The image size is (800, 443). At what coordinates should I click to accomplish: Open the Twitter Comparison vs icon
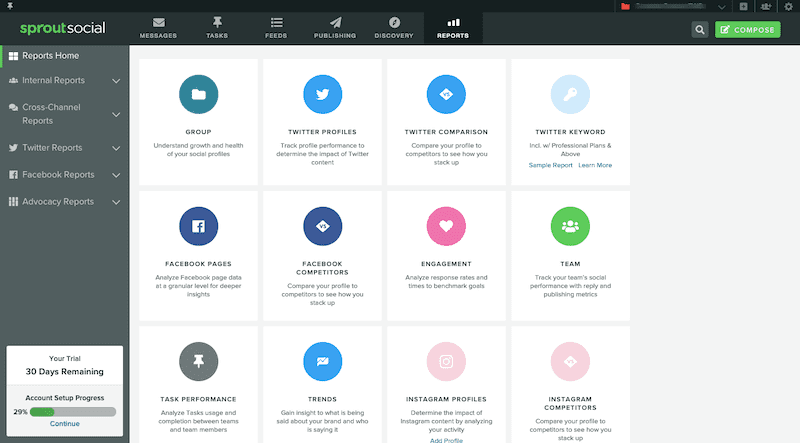[446, 94]
